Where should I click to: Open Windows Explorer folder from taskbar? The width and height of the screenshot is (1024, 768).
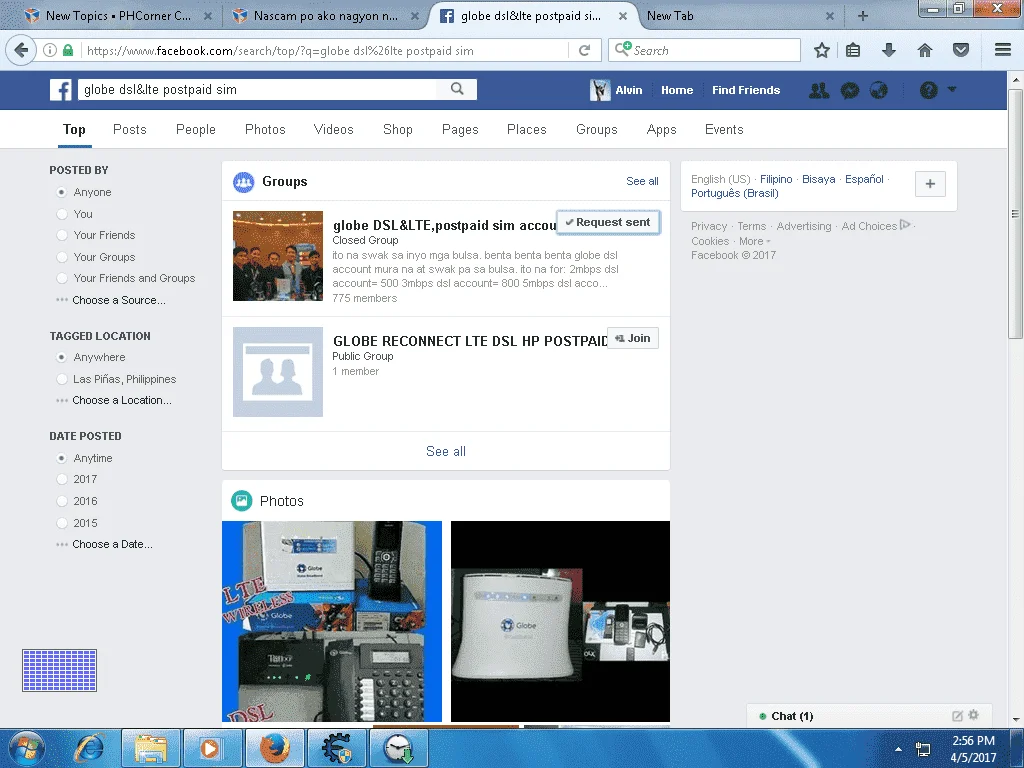point(152,748)
